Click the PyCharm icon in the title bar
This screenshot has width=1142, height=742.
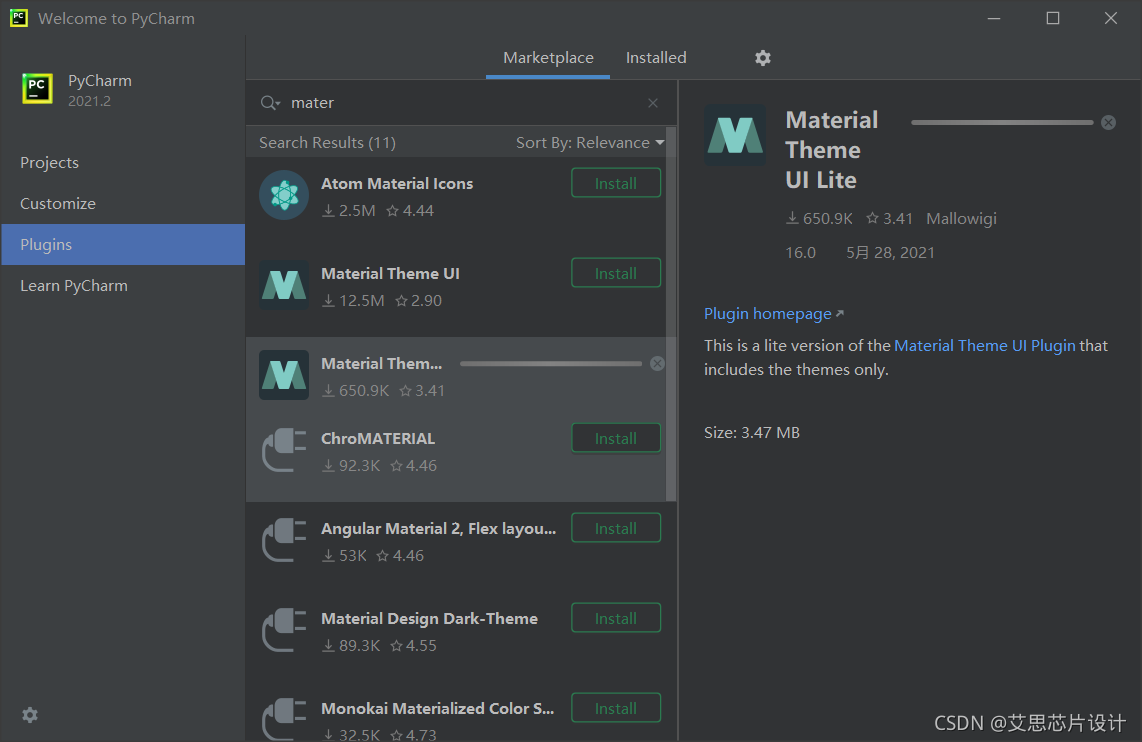[x=19, y=18]
